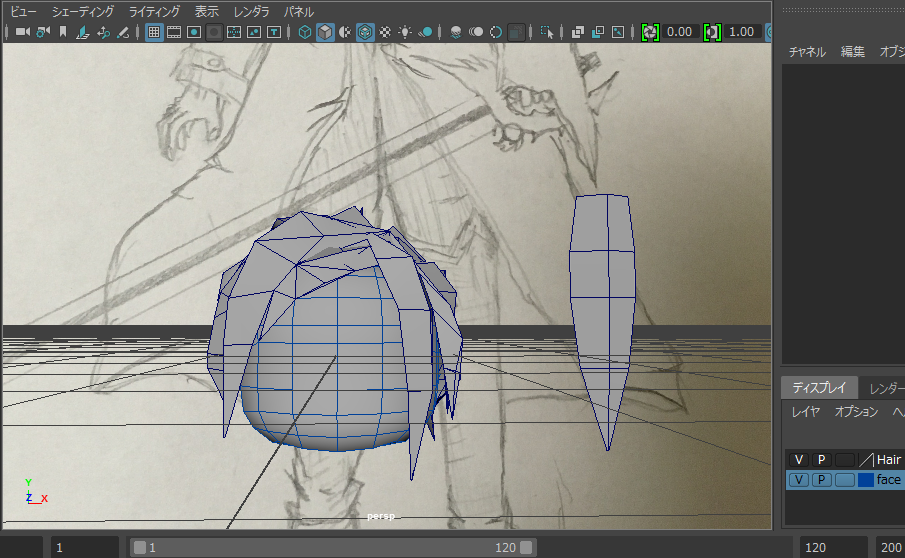Click the Hair layer color swatch

click(866, 460)
